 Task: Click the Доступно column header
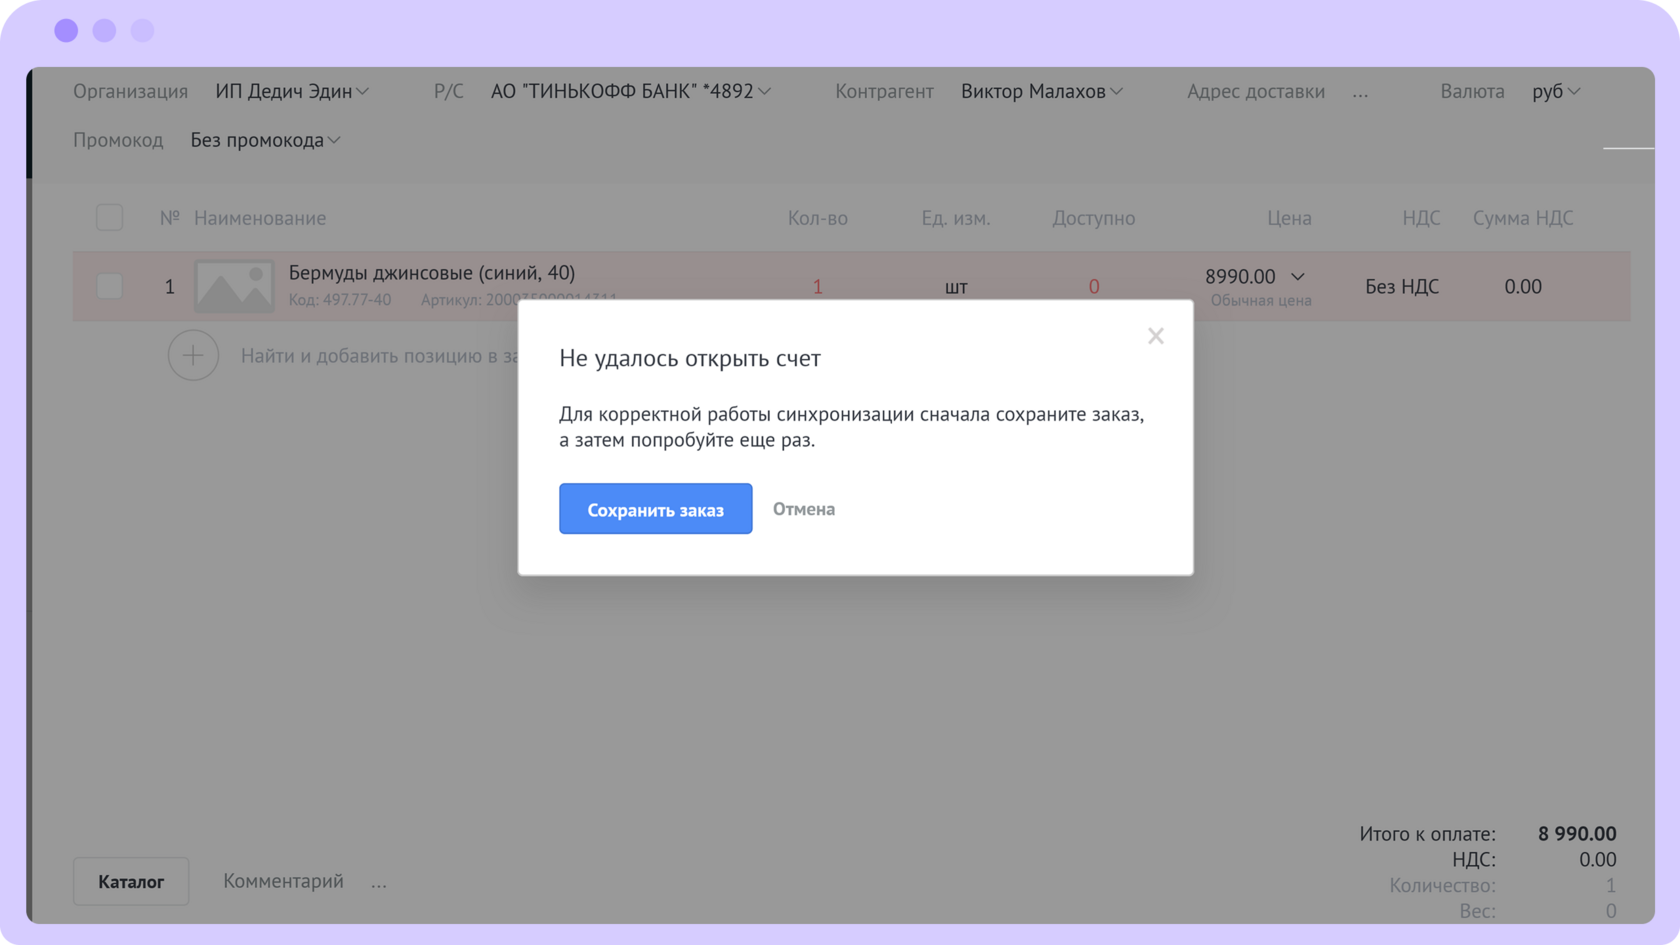(x=1094, y=218)
